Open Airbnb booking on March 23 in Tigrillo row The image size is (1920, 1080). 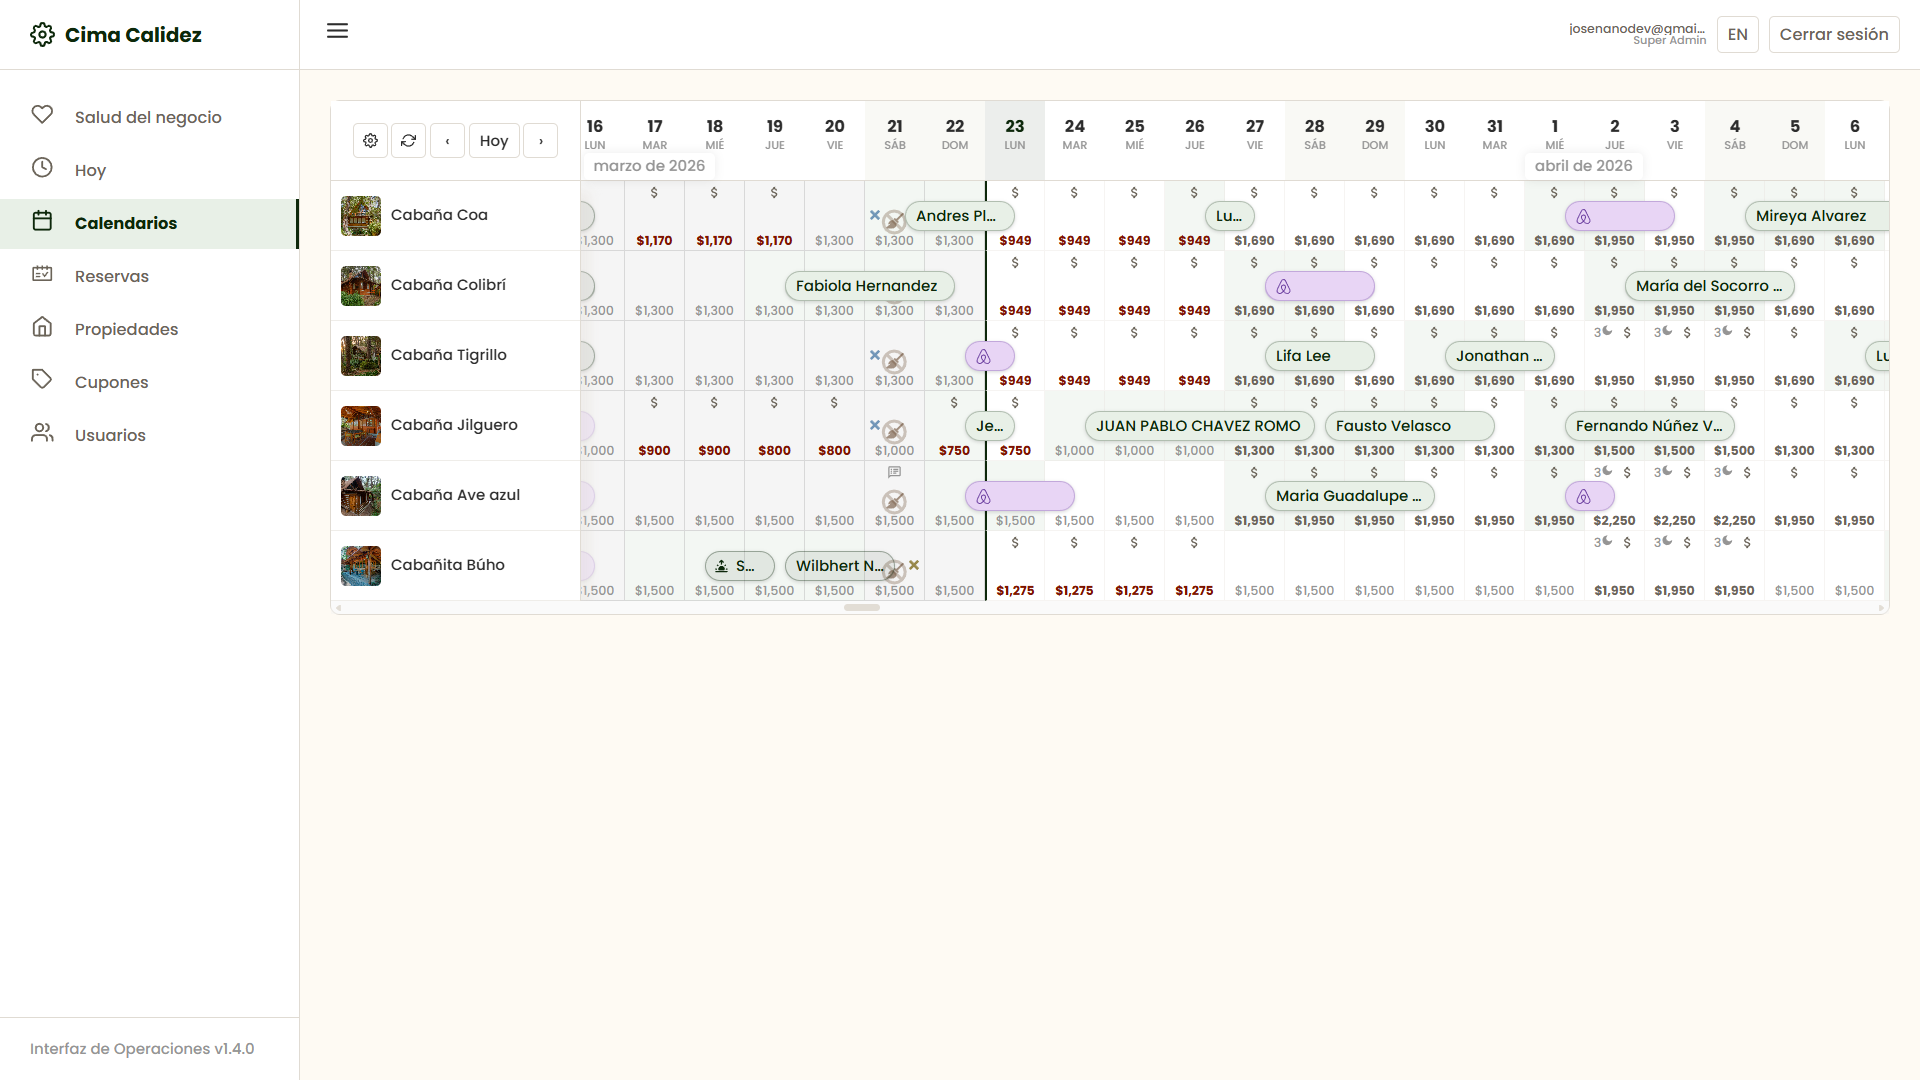990,356
